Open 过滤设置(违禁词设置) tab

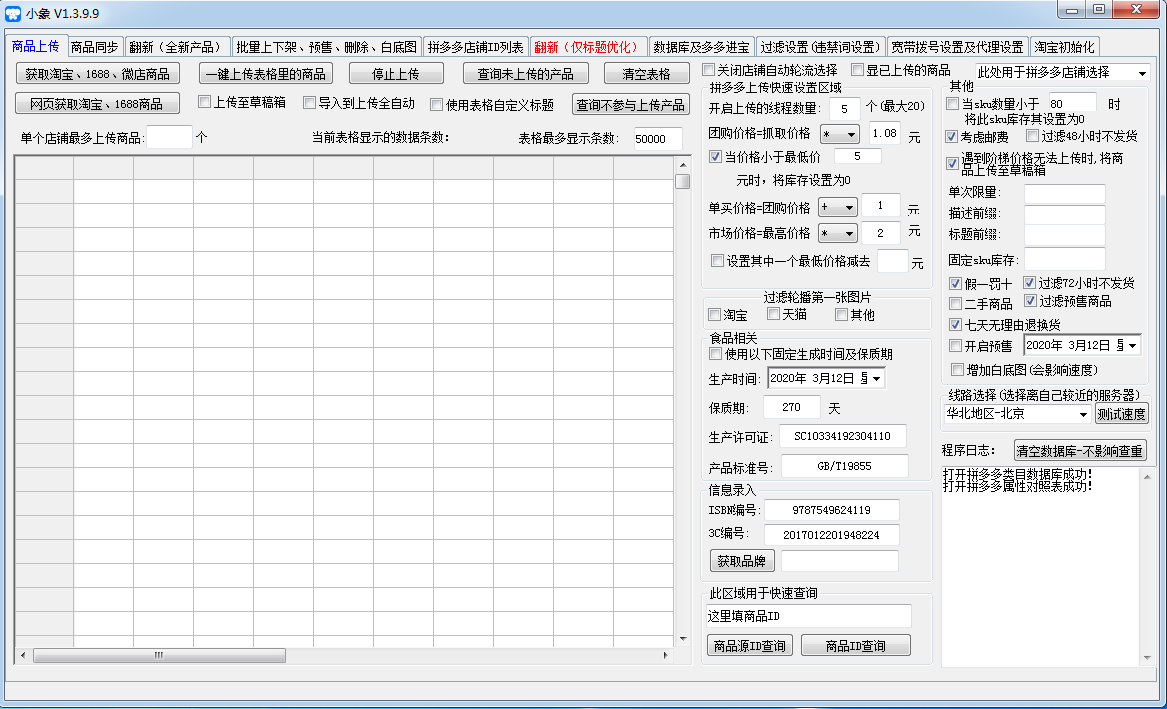(821, 47)
